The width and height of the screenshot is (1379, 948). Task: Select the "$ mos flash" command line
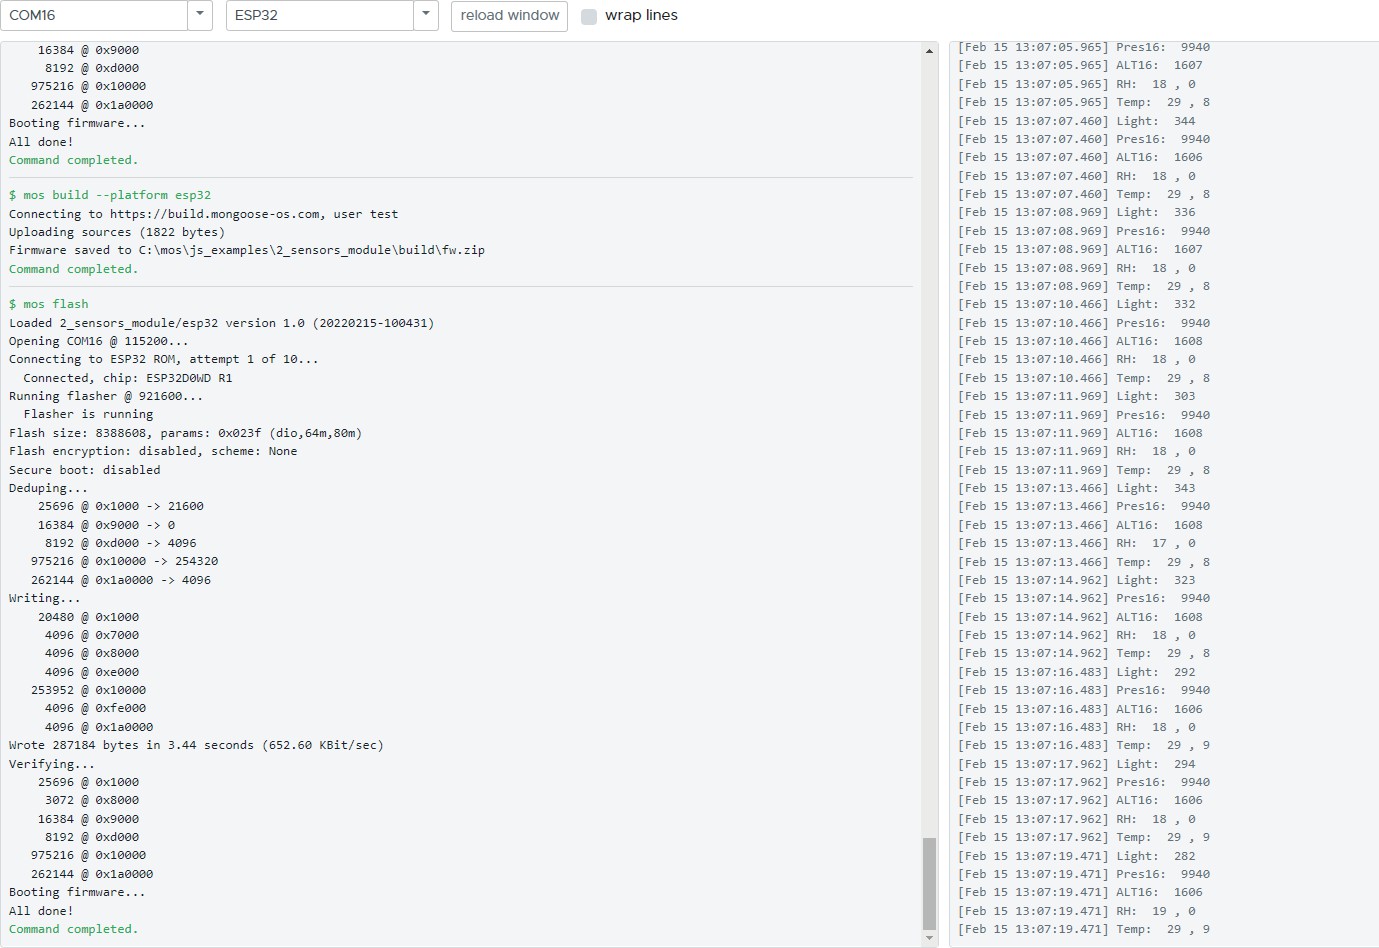49,304
